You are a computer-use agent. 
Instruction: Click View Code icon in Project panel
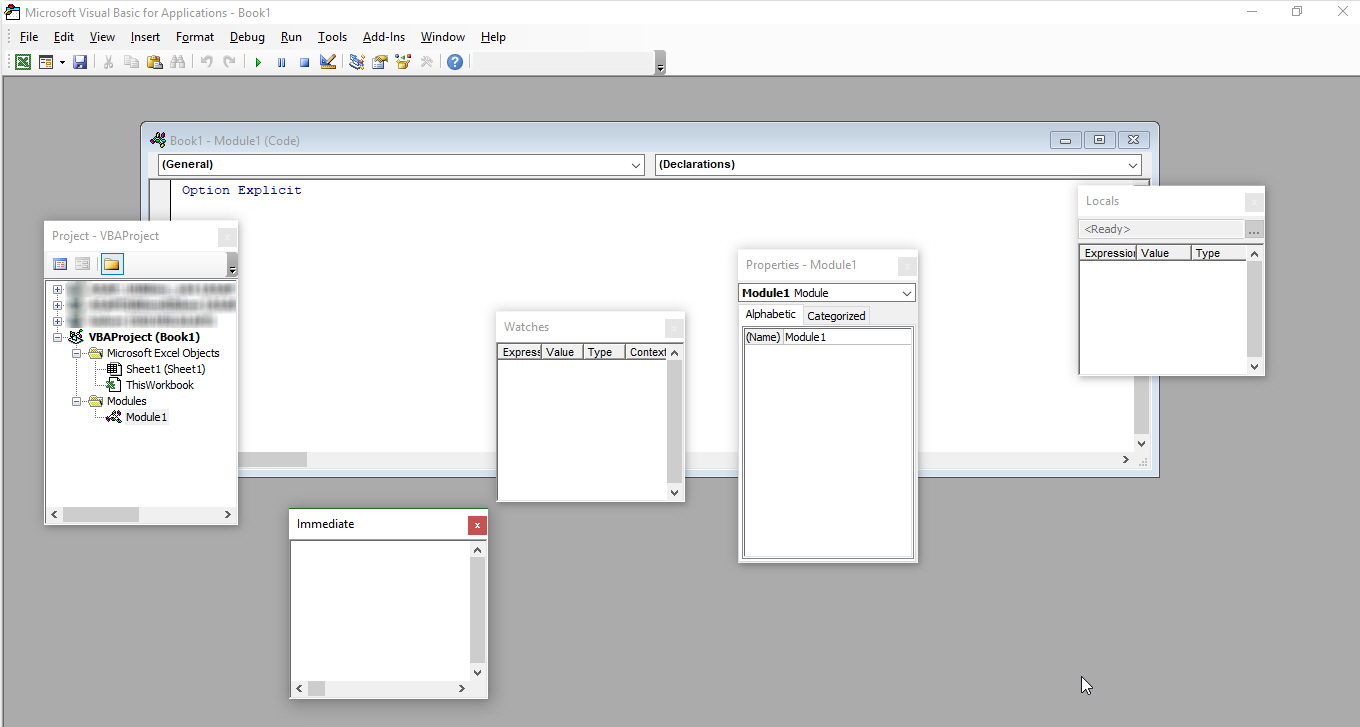[60, 264]
